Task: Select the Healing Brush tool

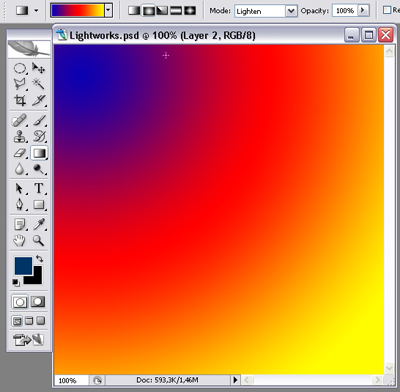Action: pyautogui.click(x=20, y=120)
